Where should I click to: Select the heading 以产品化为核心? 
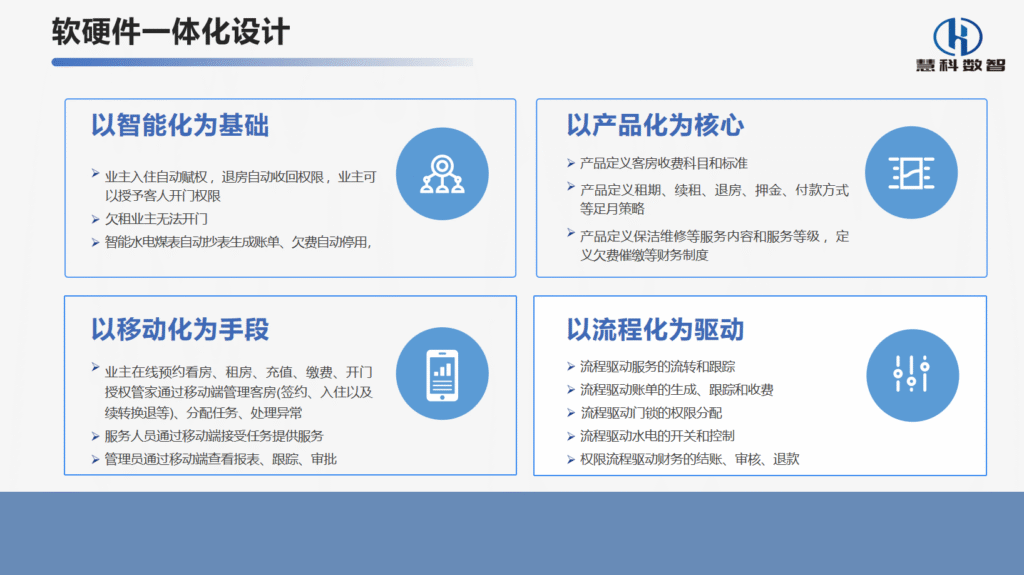[655, 126]
